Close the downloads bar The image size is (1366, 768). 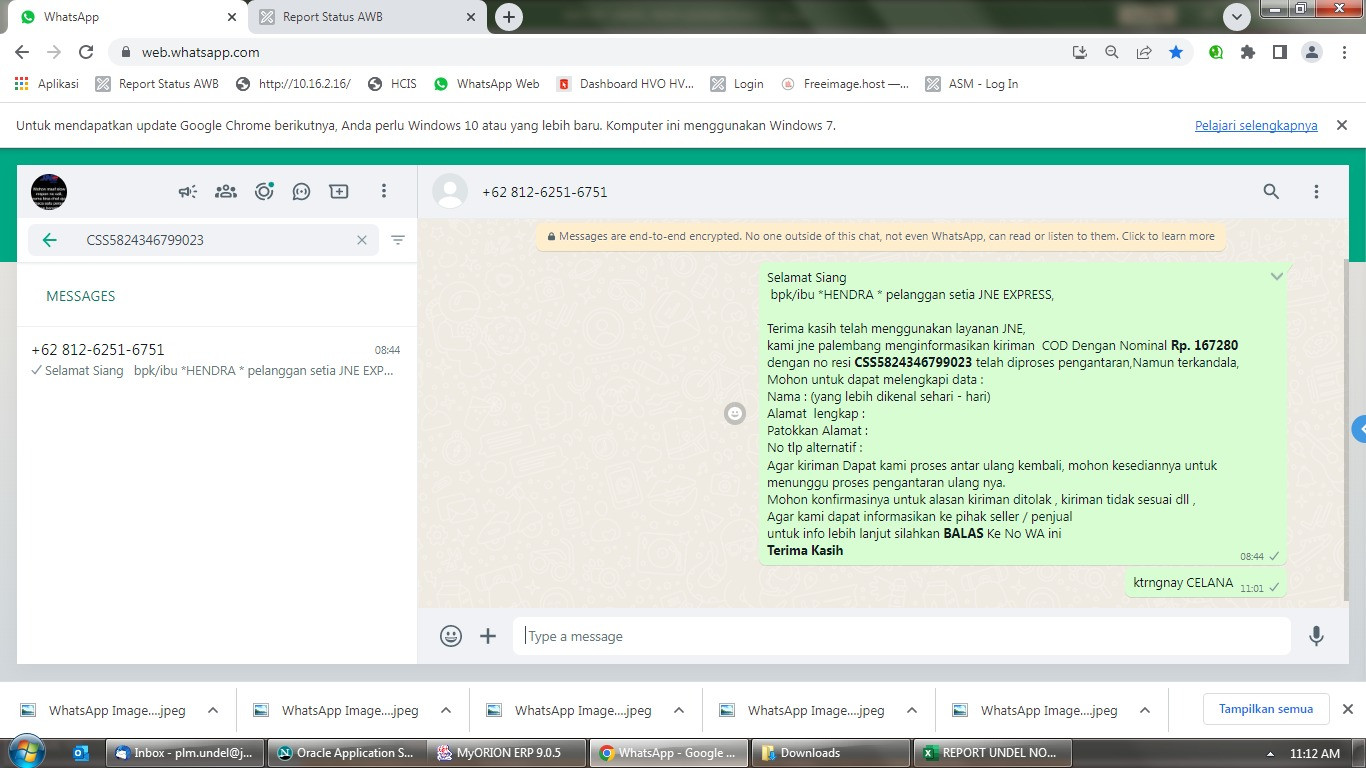coord(1347,709)
